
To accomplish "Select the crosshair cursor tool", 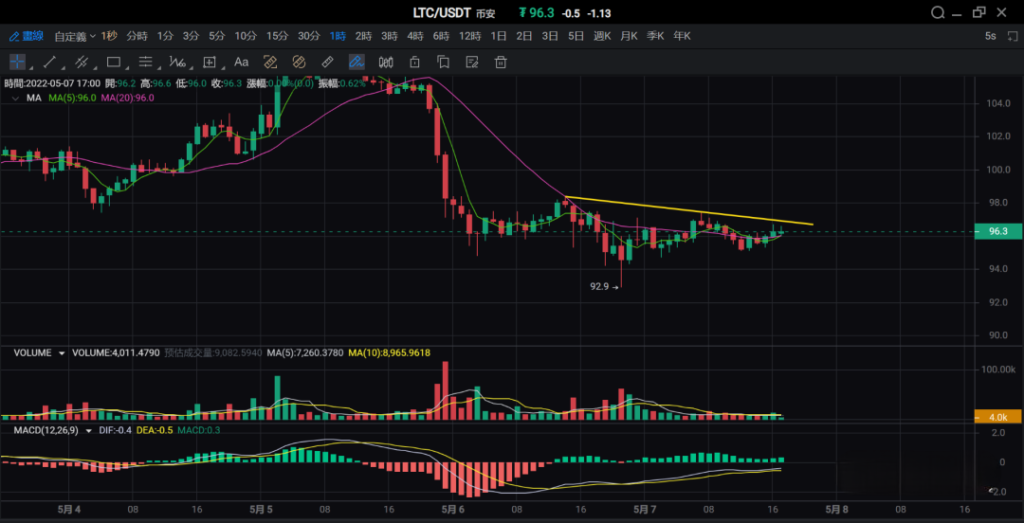I will (x=17, y=62).
